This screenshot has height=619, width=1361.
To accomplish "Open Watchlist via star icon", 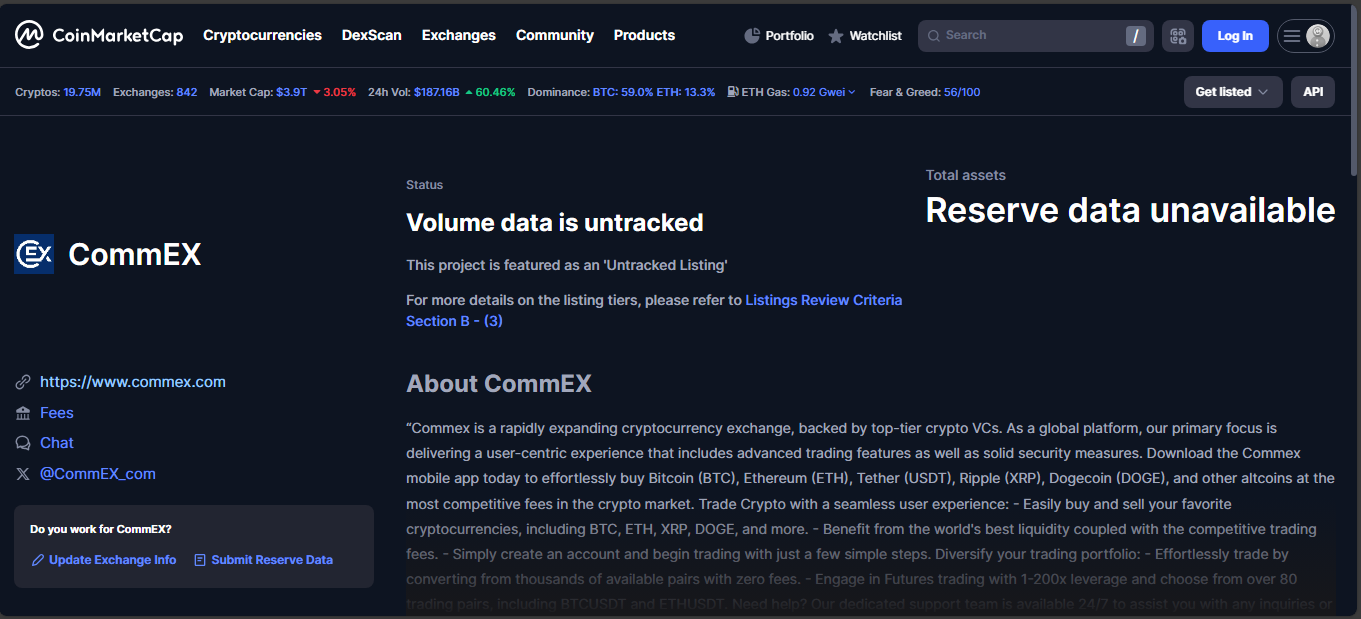I will [836, 36].
